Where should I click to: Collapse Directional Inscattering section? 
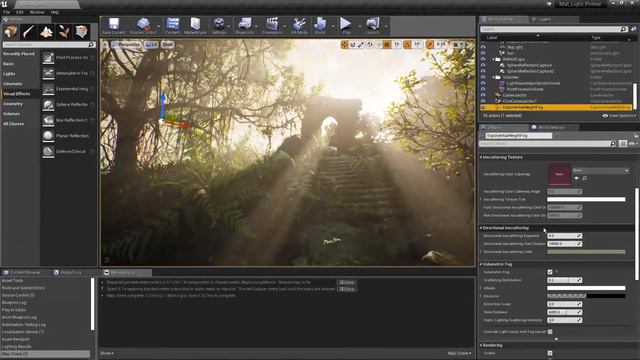(481, 228)
